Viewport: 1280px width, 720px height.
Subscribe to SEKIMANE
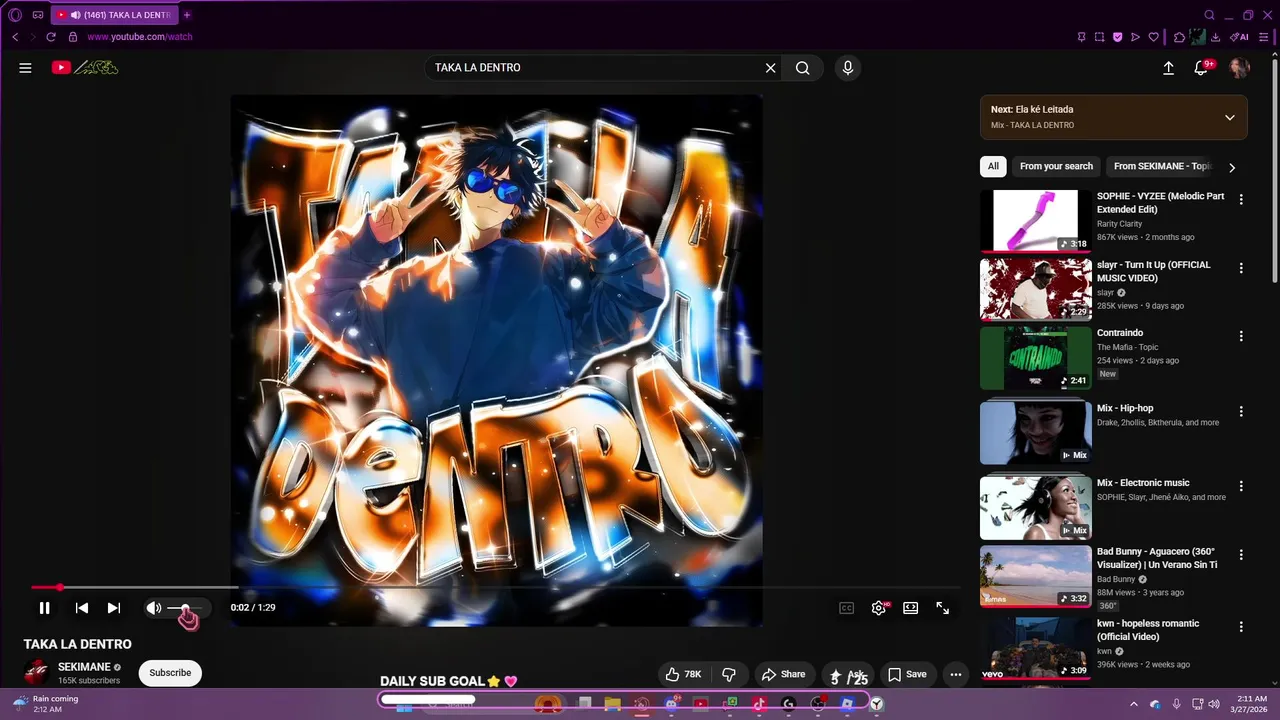tap(170, 673)
